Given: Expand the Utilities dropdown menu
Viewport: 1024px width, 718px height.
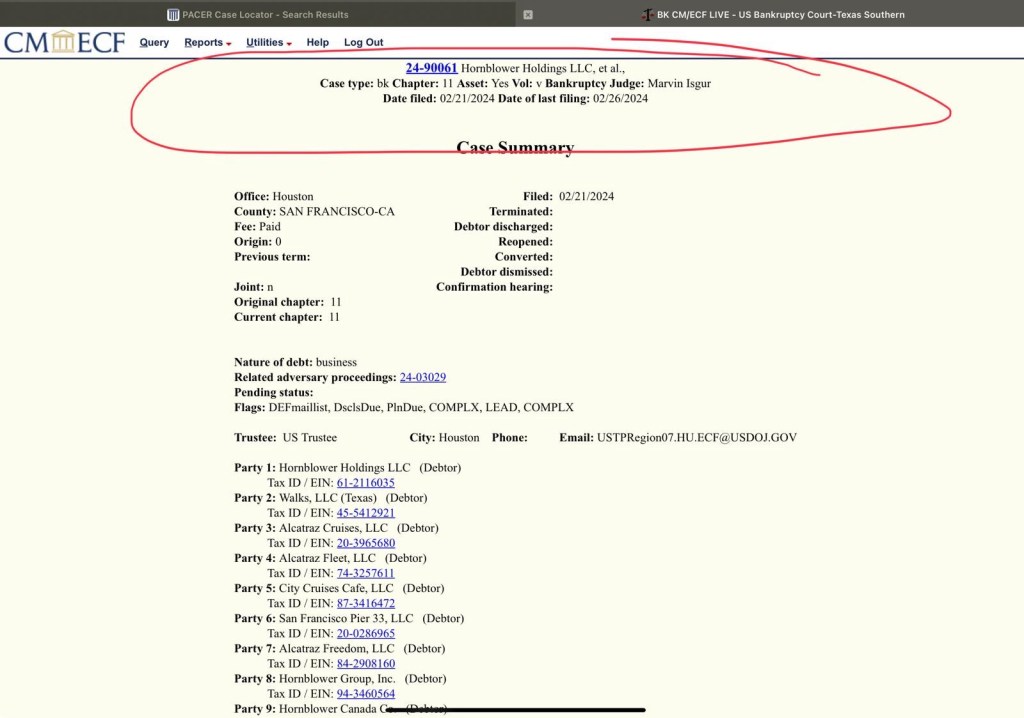Looking at the screenshot, I should pos(268,43).
